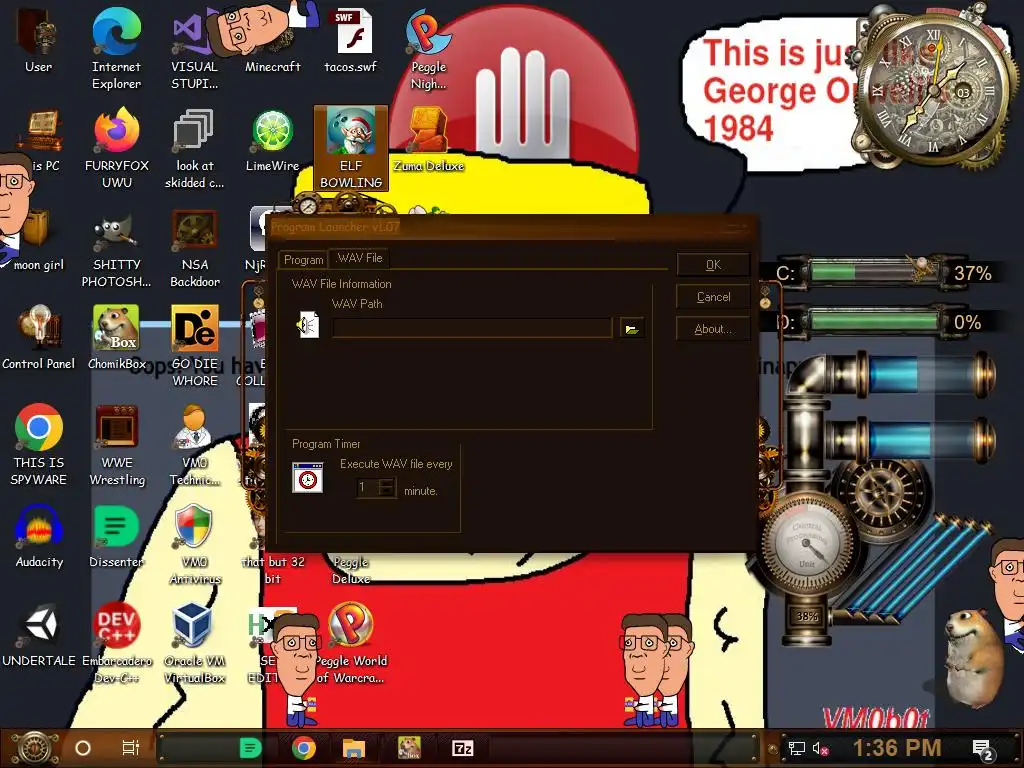Switch to the Program tab
Screen dimensions: 1024x768
[x=303, y=259]
